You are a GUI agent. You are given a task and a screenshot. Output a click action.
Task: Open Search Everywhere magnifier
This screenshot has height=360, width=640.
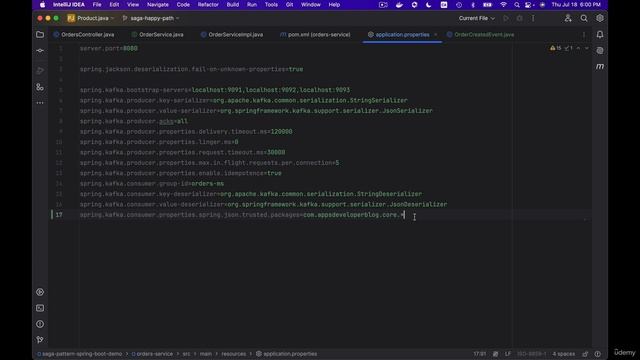pyautogui.click(x=584, y=18)
